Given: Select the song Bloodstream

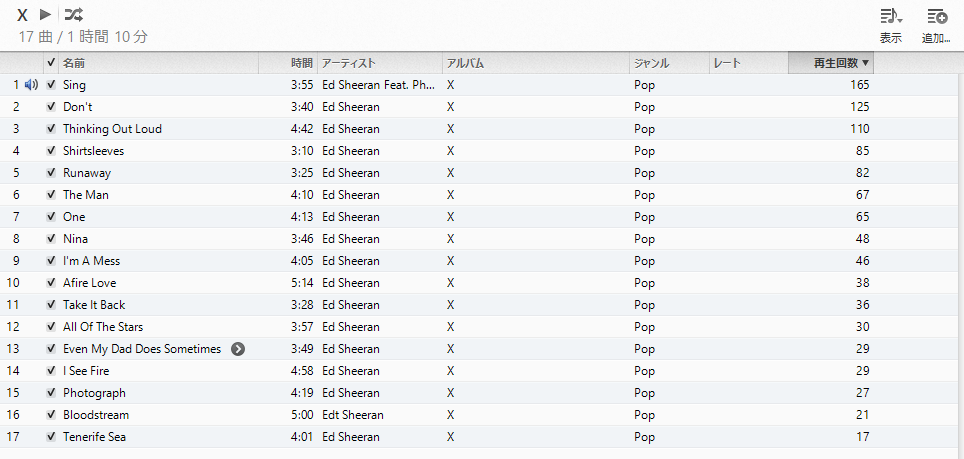Looking at the screenshot, I should [x=96, y=415].
